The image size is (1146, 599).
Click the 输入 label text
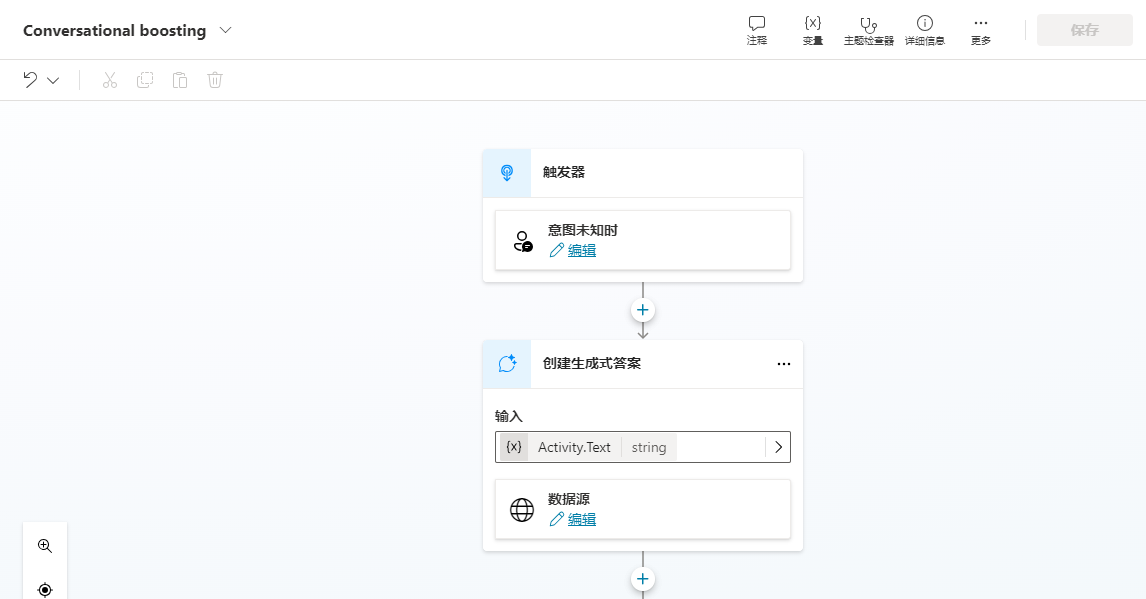coord(509,416)
